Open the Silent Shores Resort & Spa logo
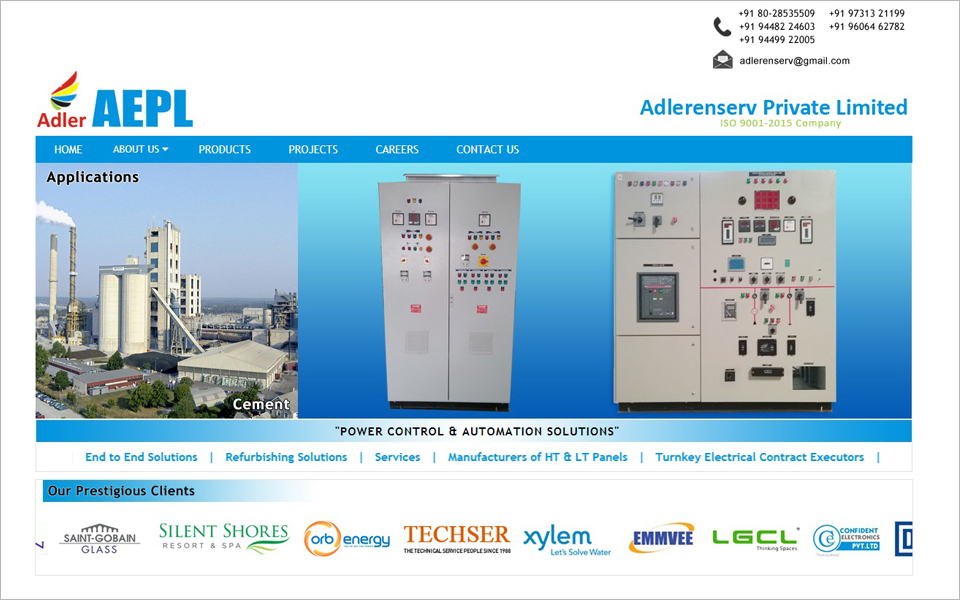The width and height of the screenshot is (960, 600). pos(223,538)
